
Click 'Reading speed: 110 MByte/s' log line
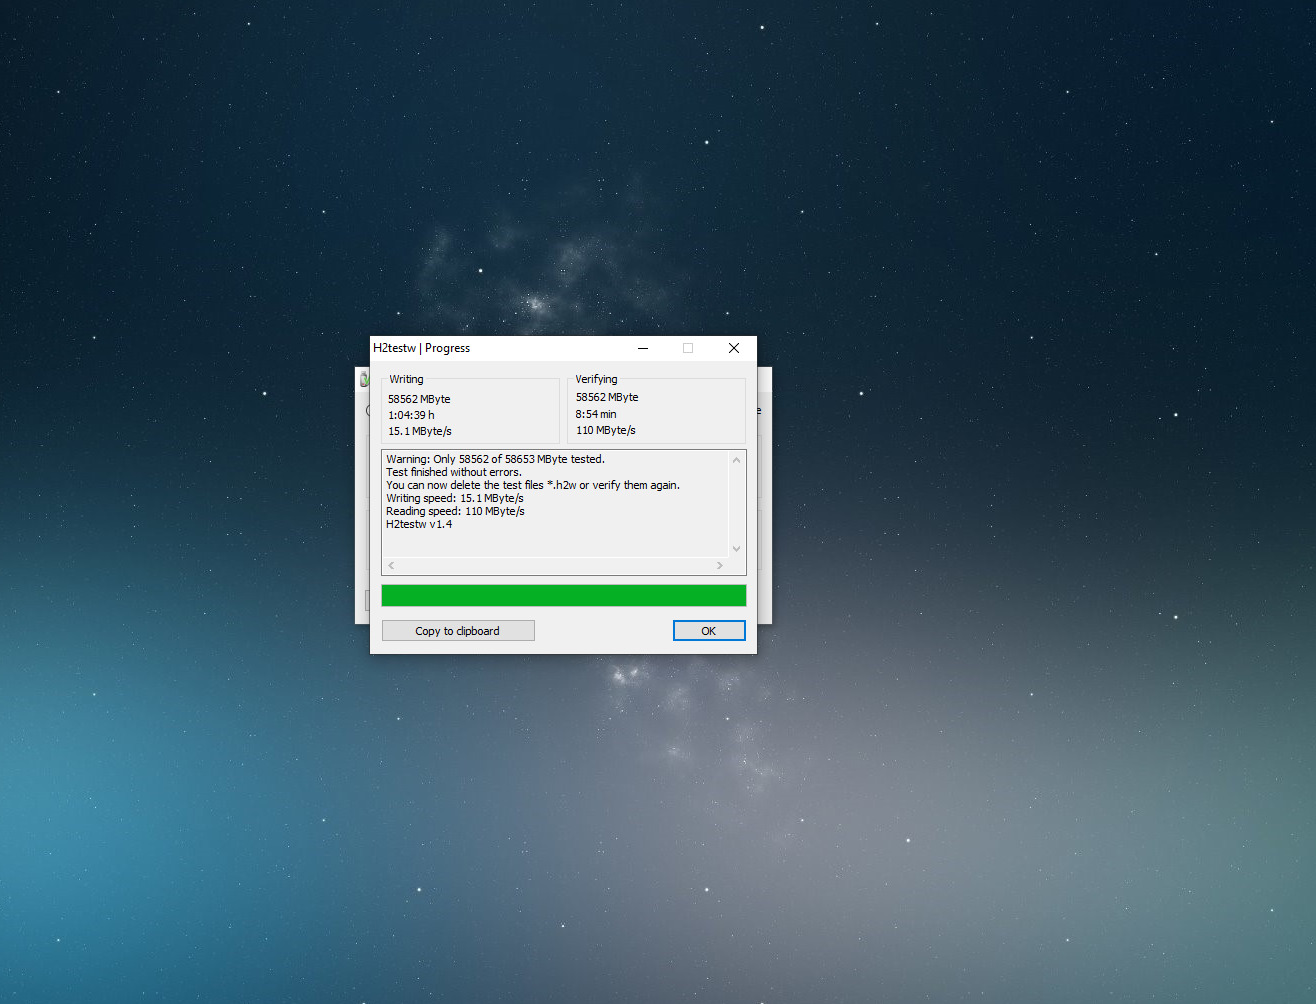click(x=455, y=511)
